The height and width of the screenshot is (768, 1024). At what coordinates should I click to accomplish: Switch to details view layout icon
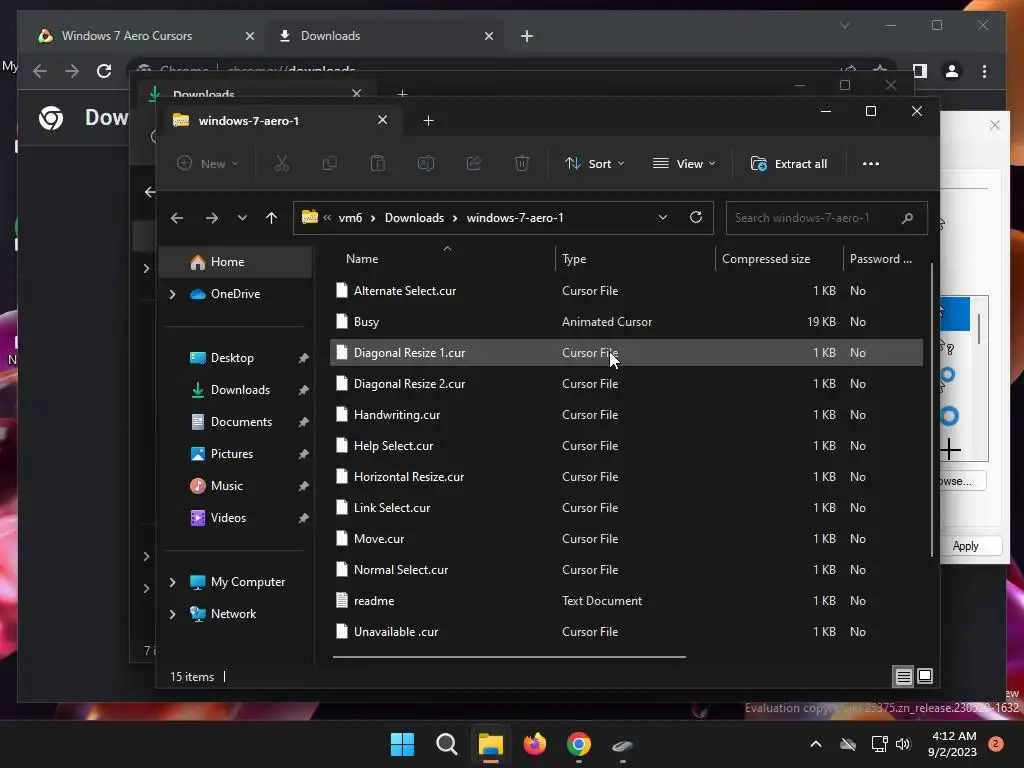click(903, 677)
